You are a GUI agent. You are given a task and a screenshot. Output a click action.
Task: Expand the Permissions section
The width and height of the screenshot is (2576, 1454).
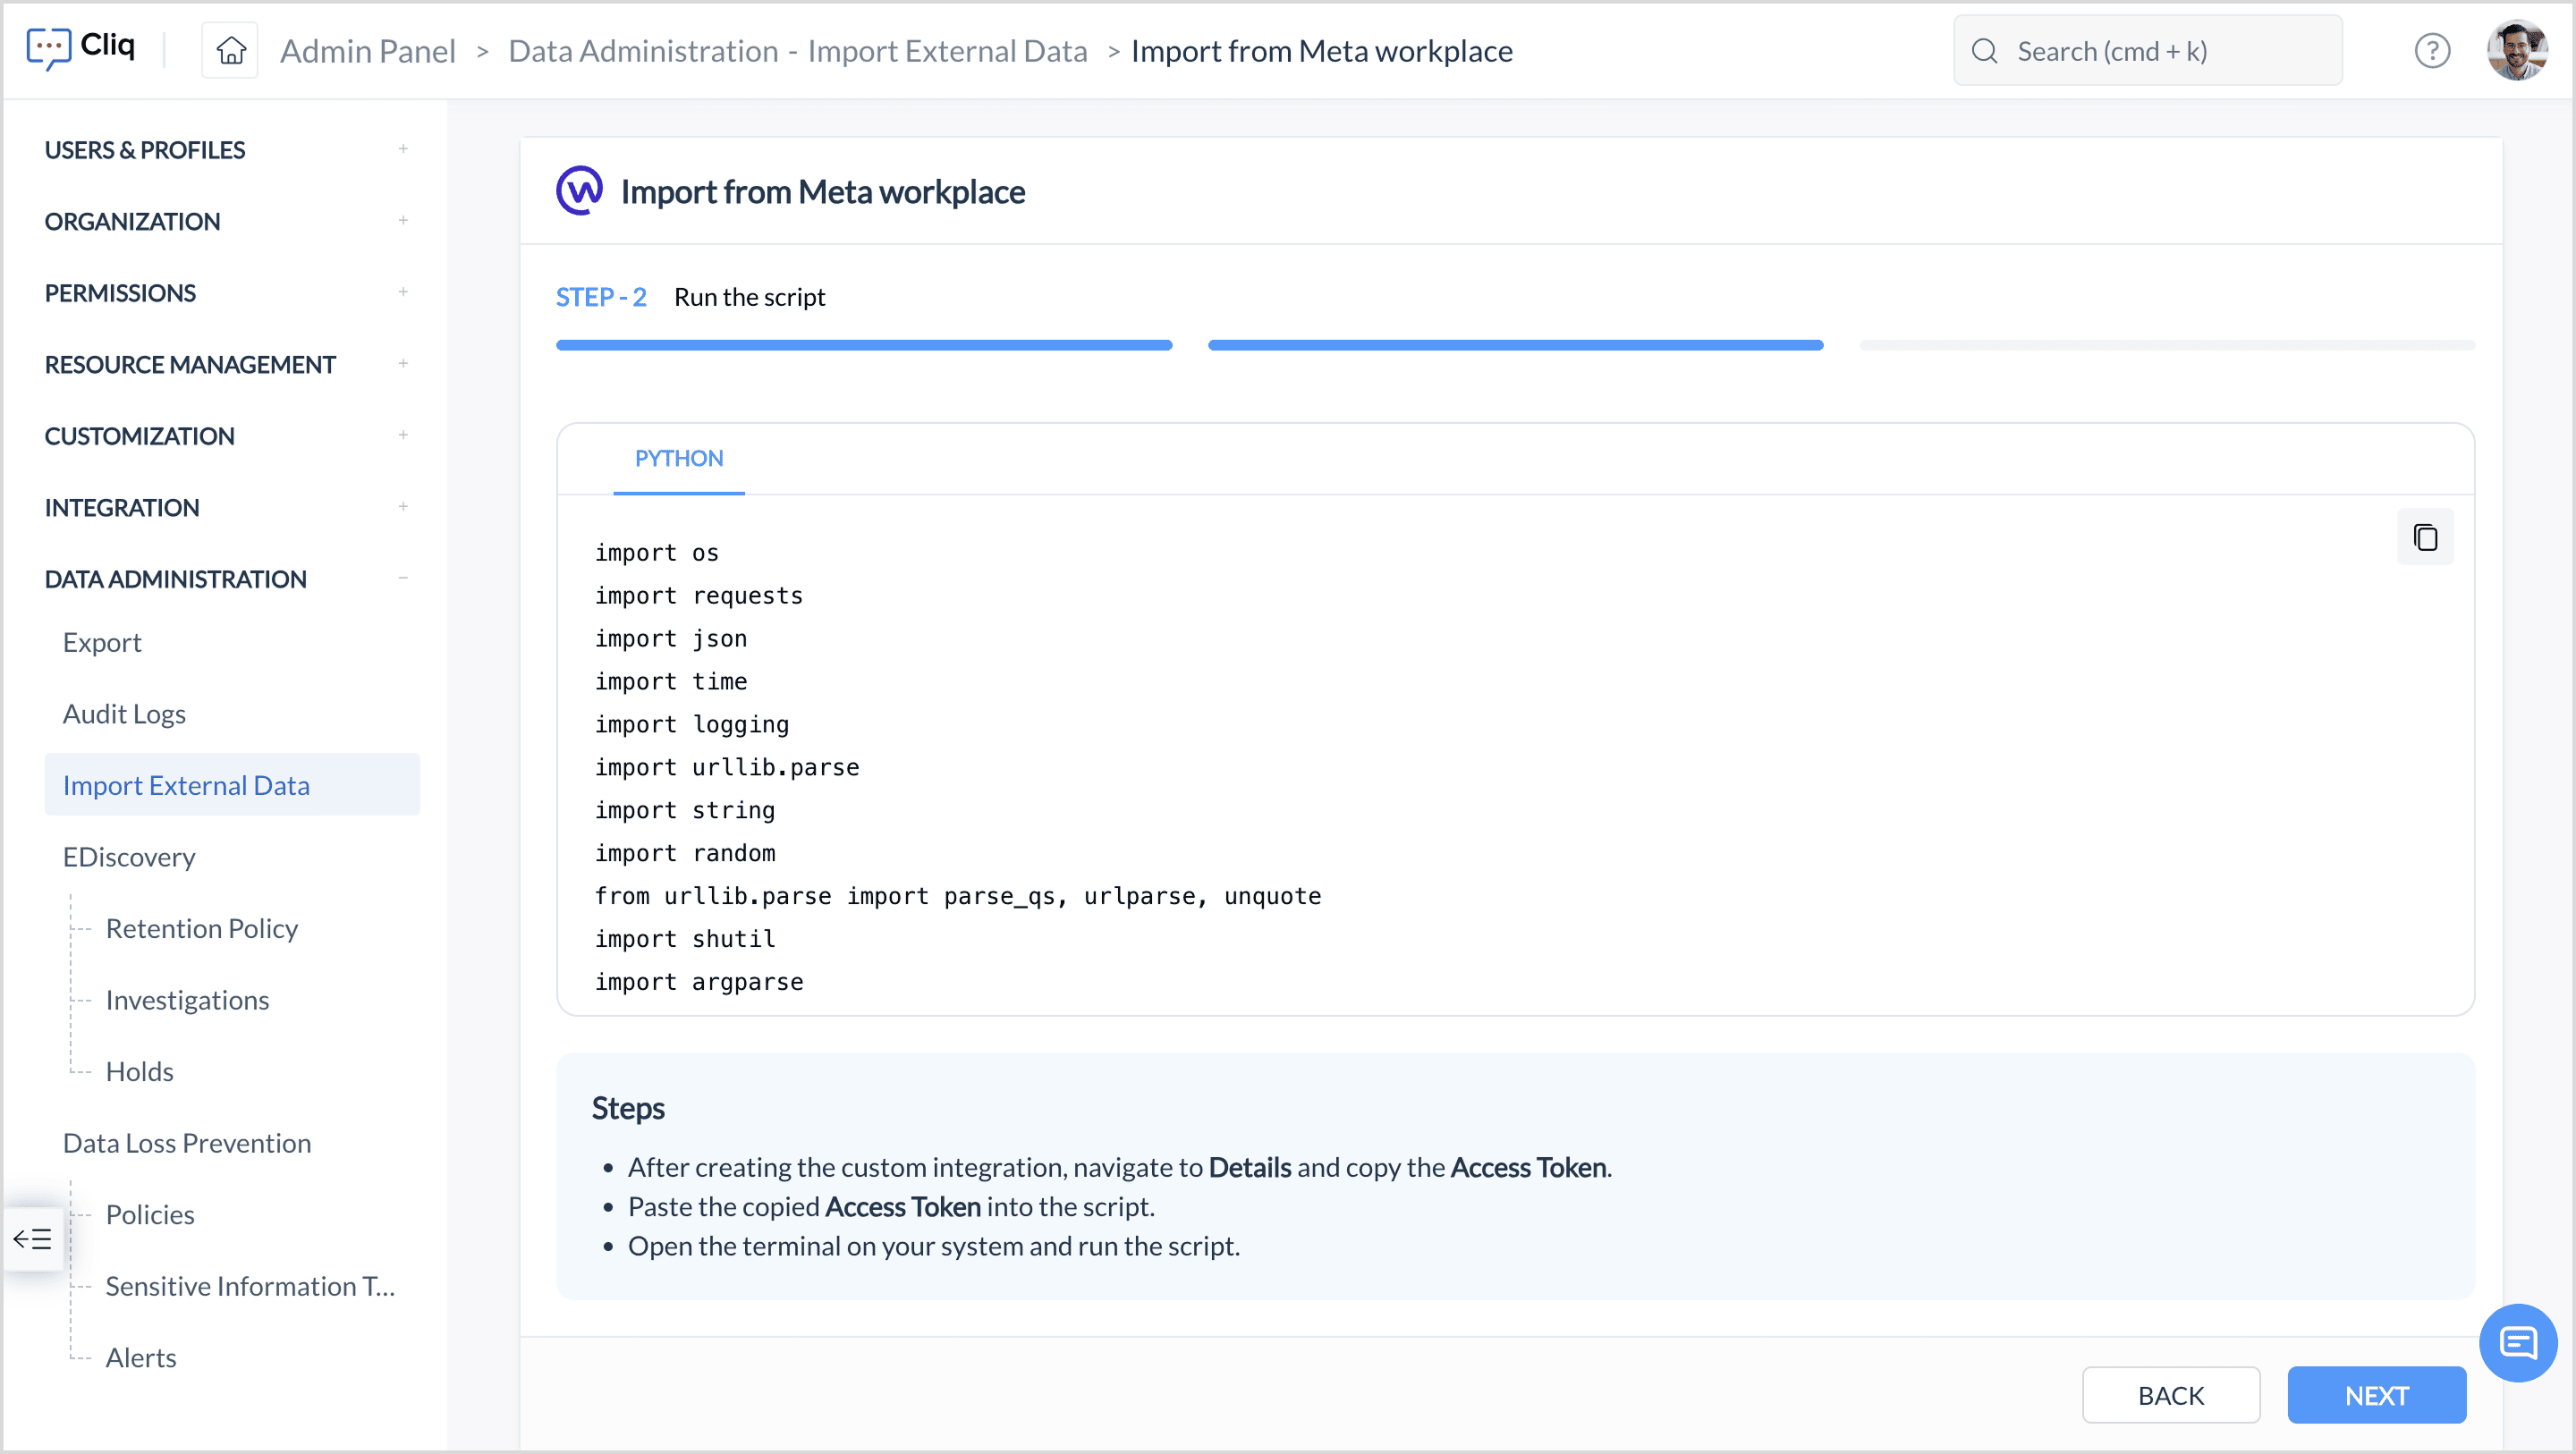403,292
